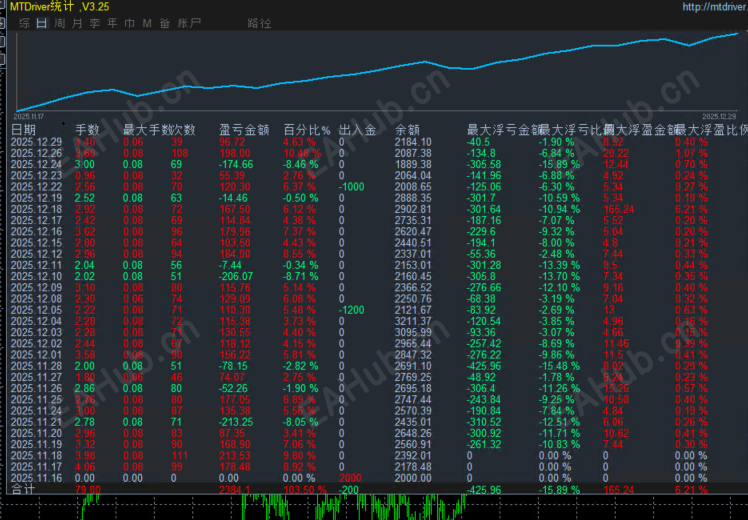
Task: Switch to the 年 yearly tab
Action: coord(113,23)
